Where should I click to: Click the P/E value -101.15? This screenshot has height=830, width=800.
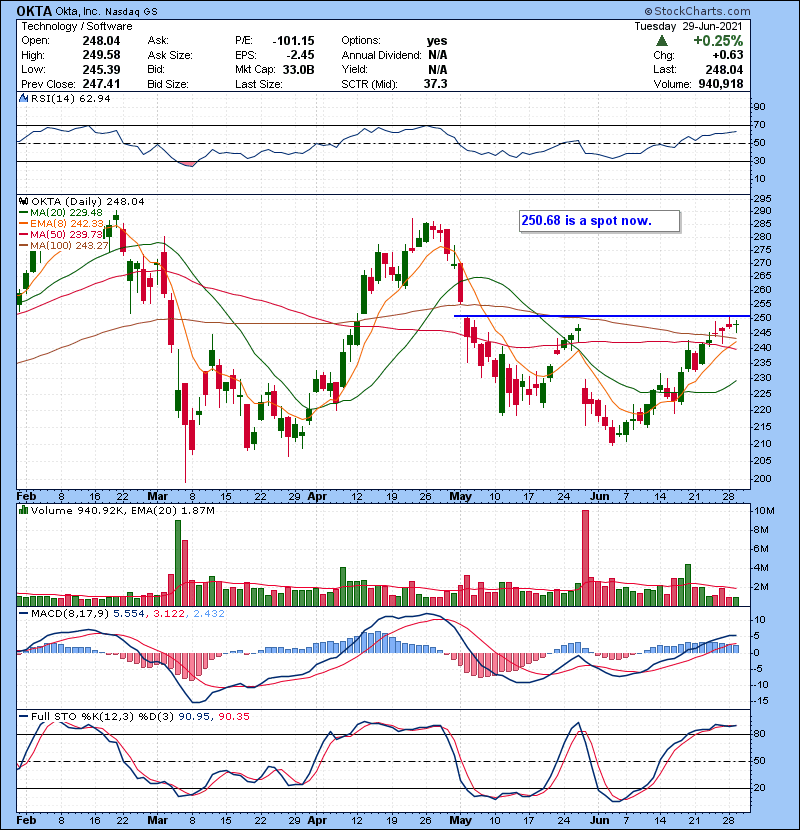(293, 41)
